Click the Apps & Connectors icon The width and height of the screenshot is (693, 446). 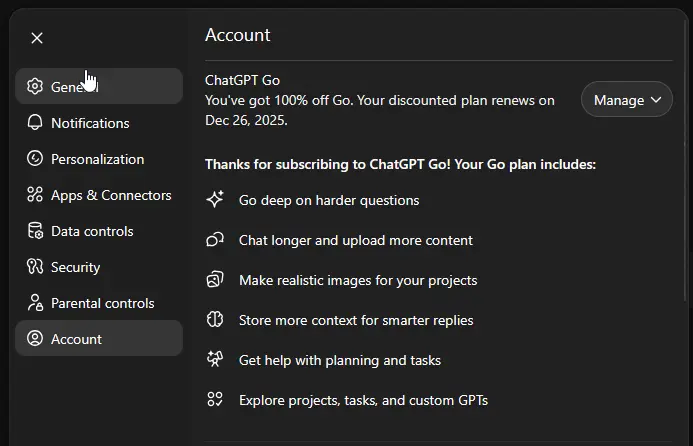(x=35, y=194)
